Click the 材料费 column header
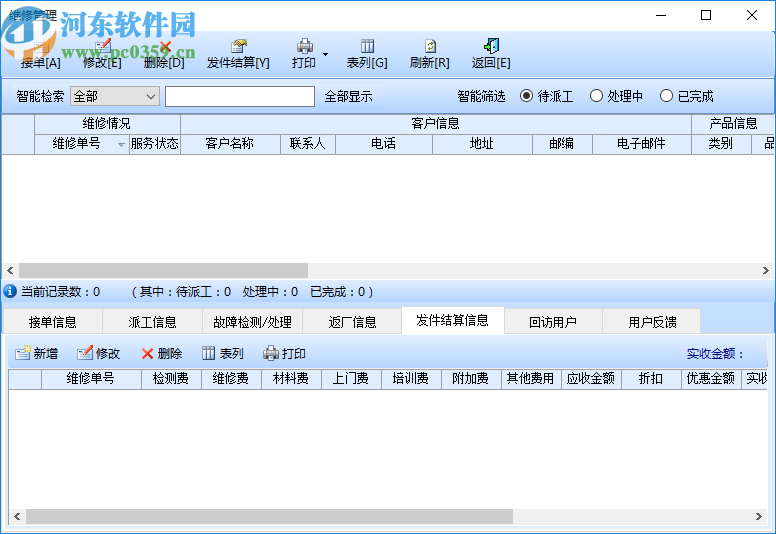The image size is (776, 534). pyautogui.click(x=291, y=379)
